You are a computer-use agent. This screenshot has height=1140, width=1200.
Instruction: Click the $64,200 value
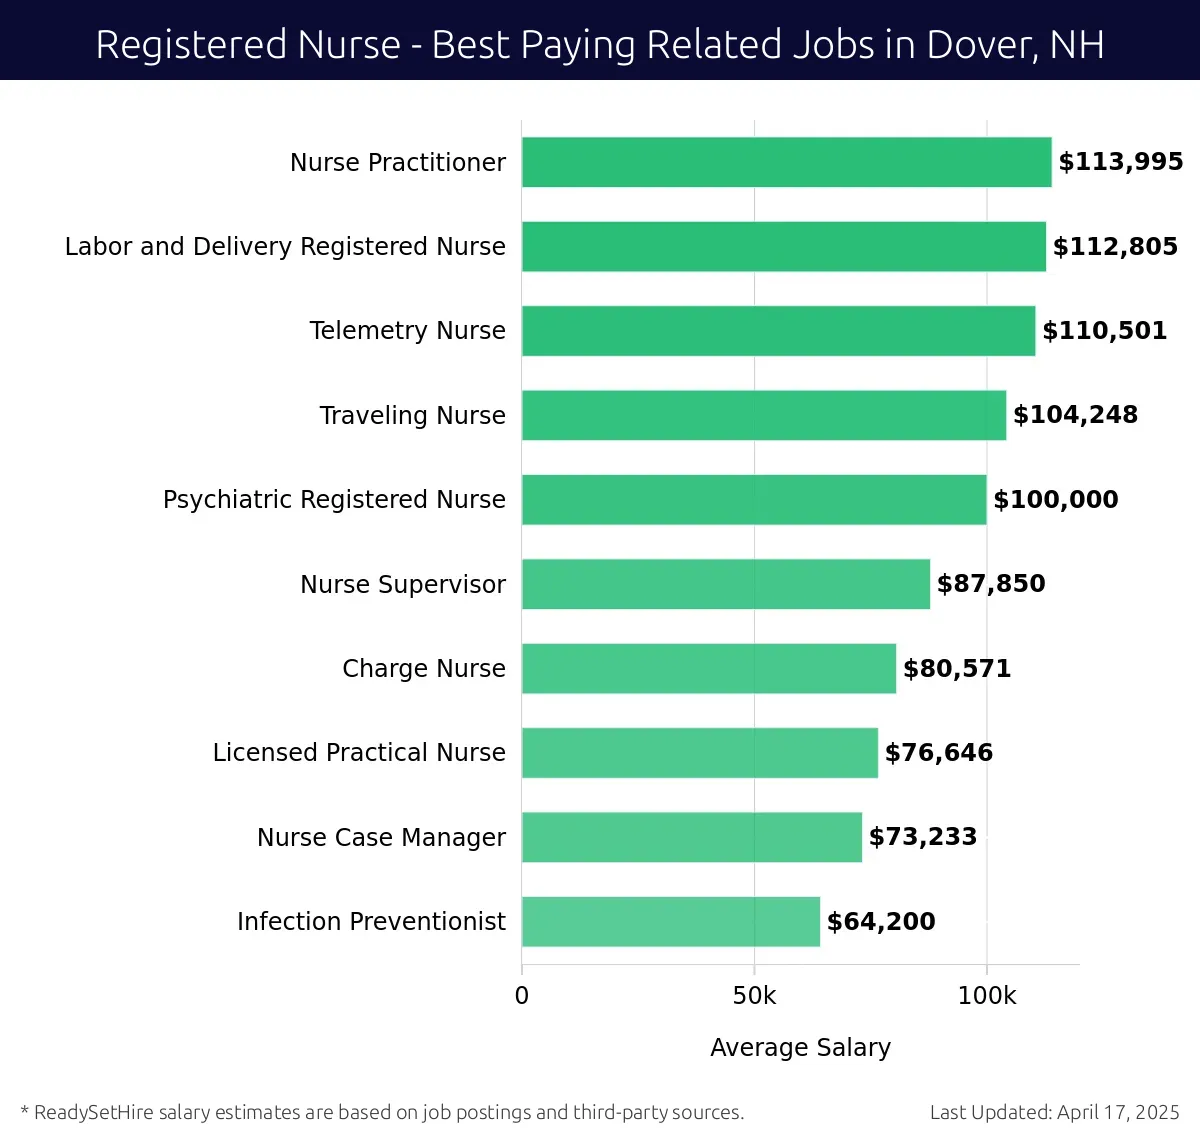click(881, 922)
